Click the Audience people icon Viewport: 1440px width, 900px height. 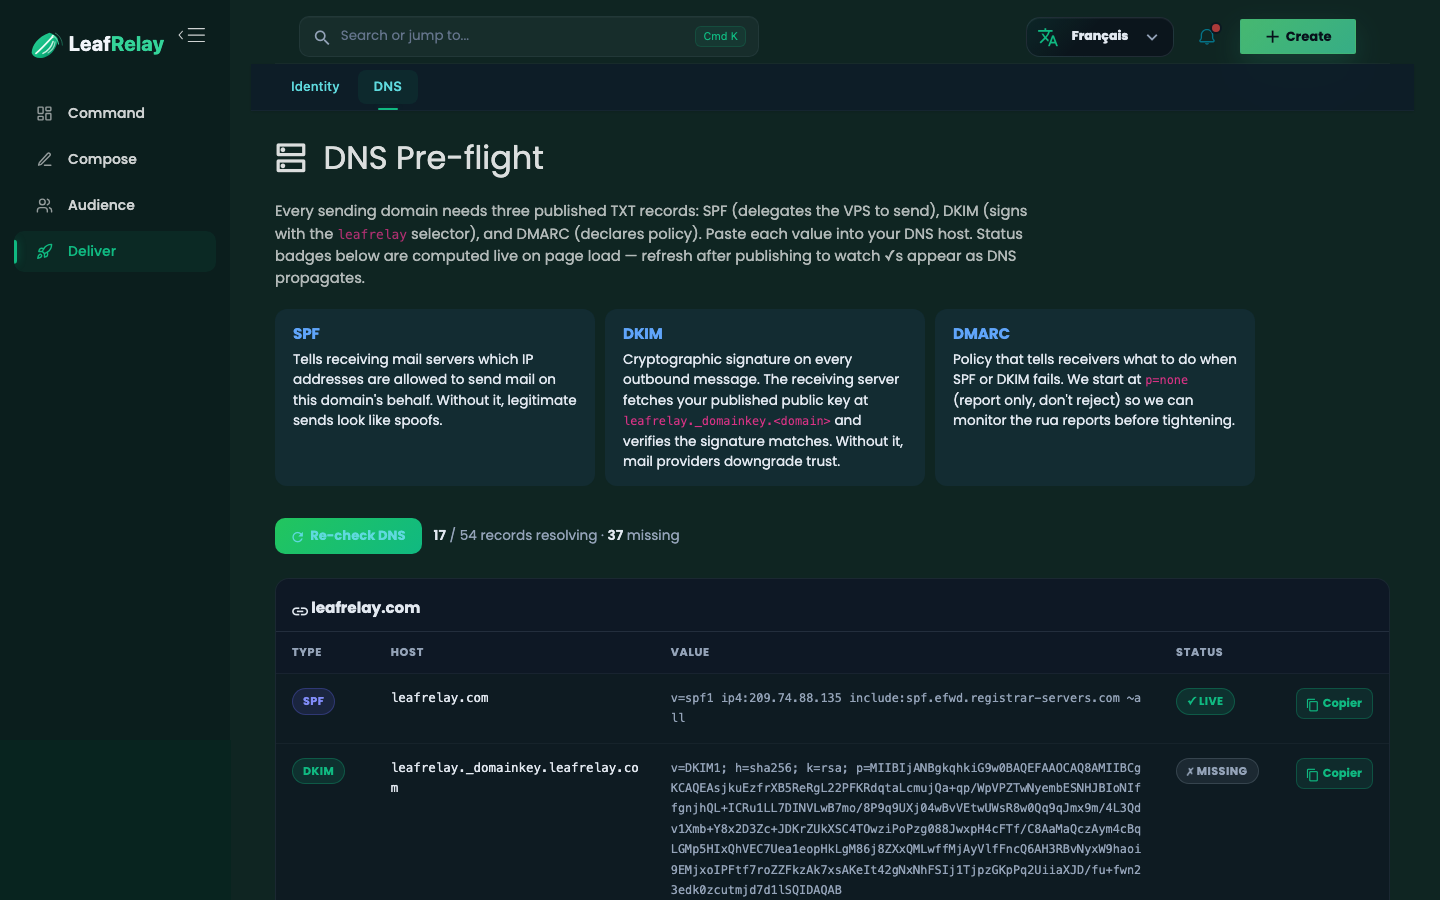tap(44, 205)
